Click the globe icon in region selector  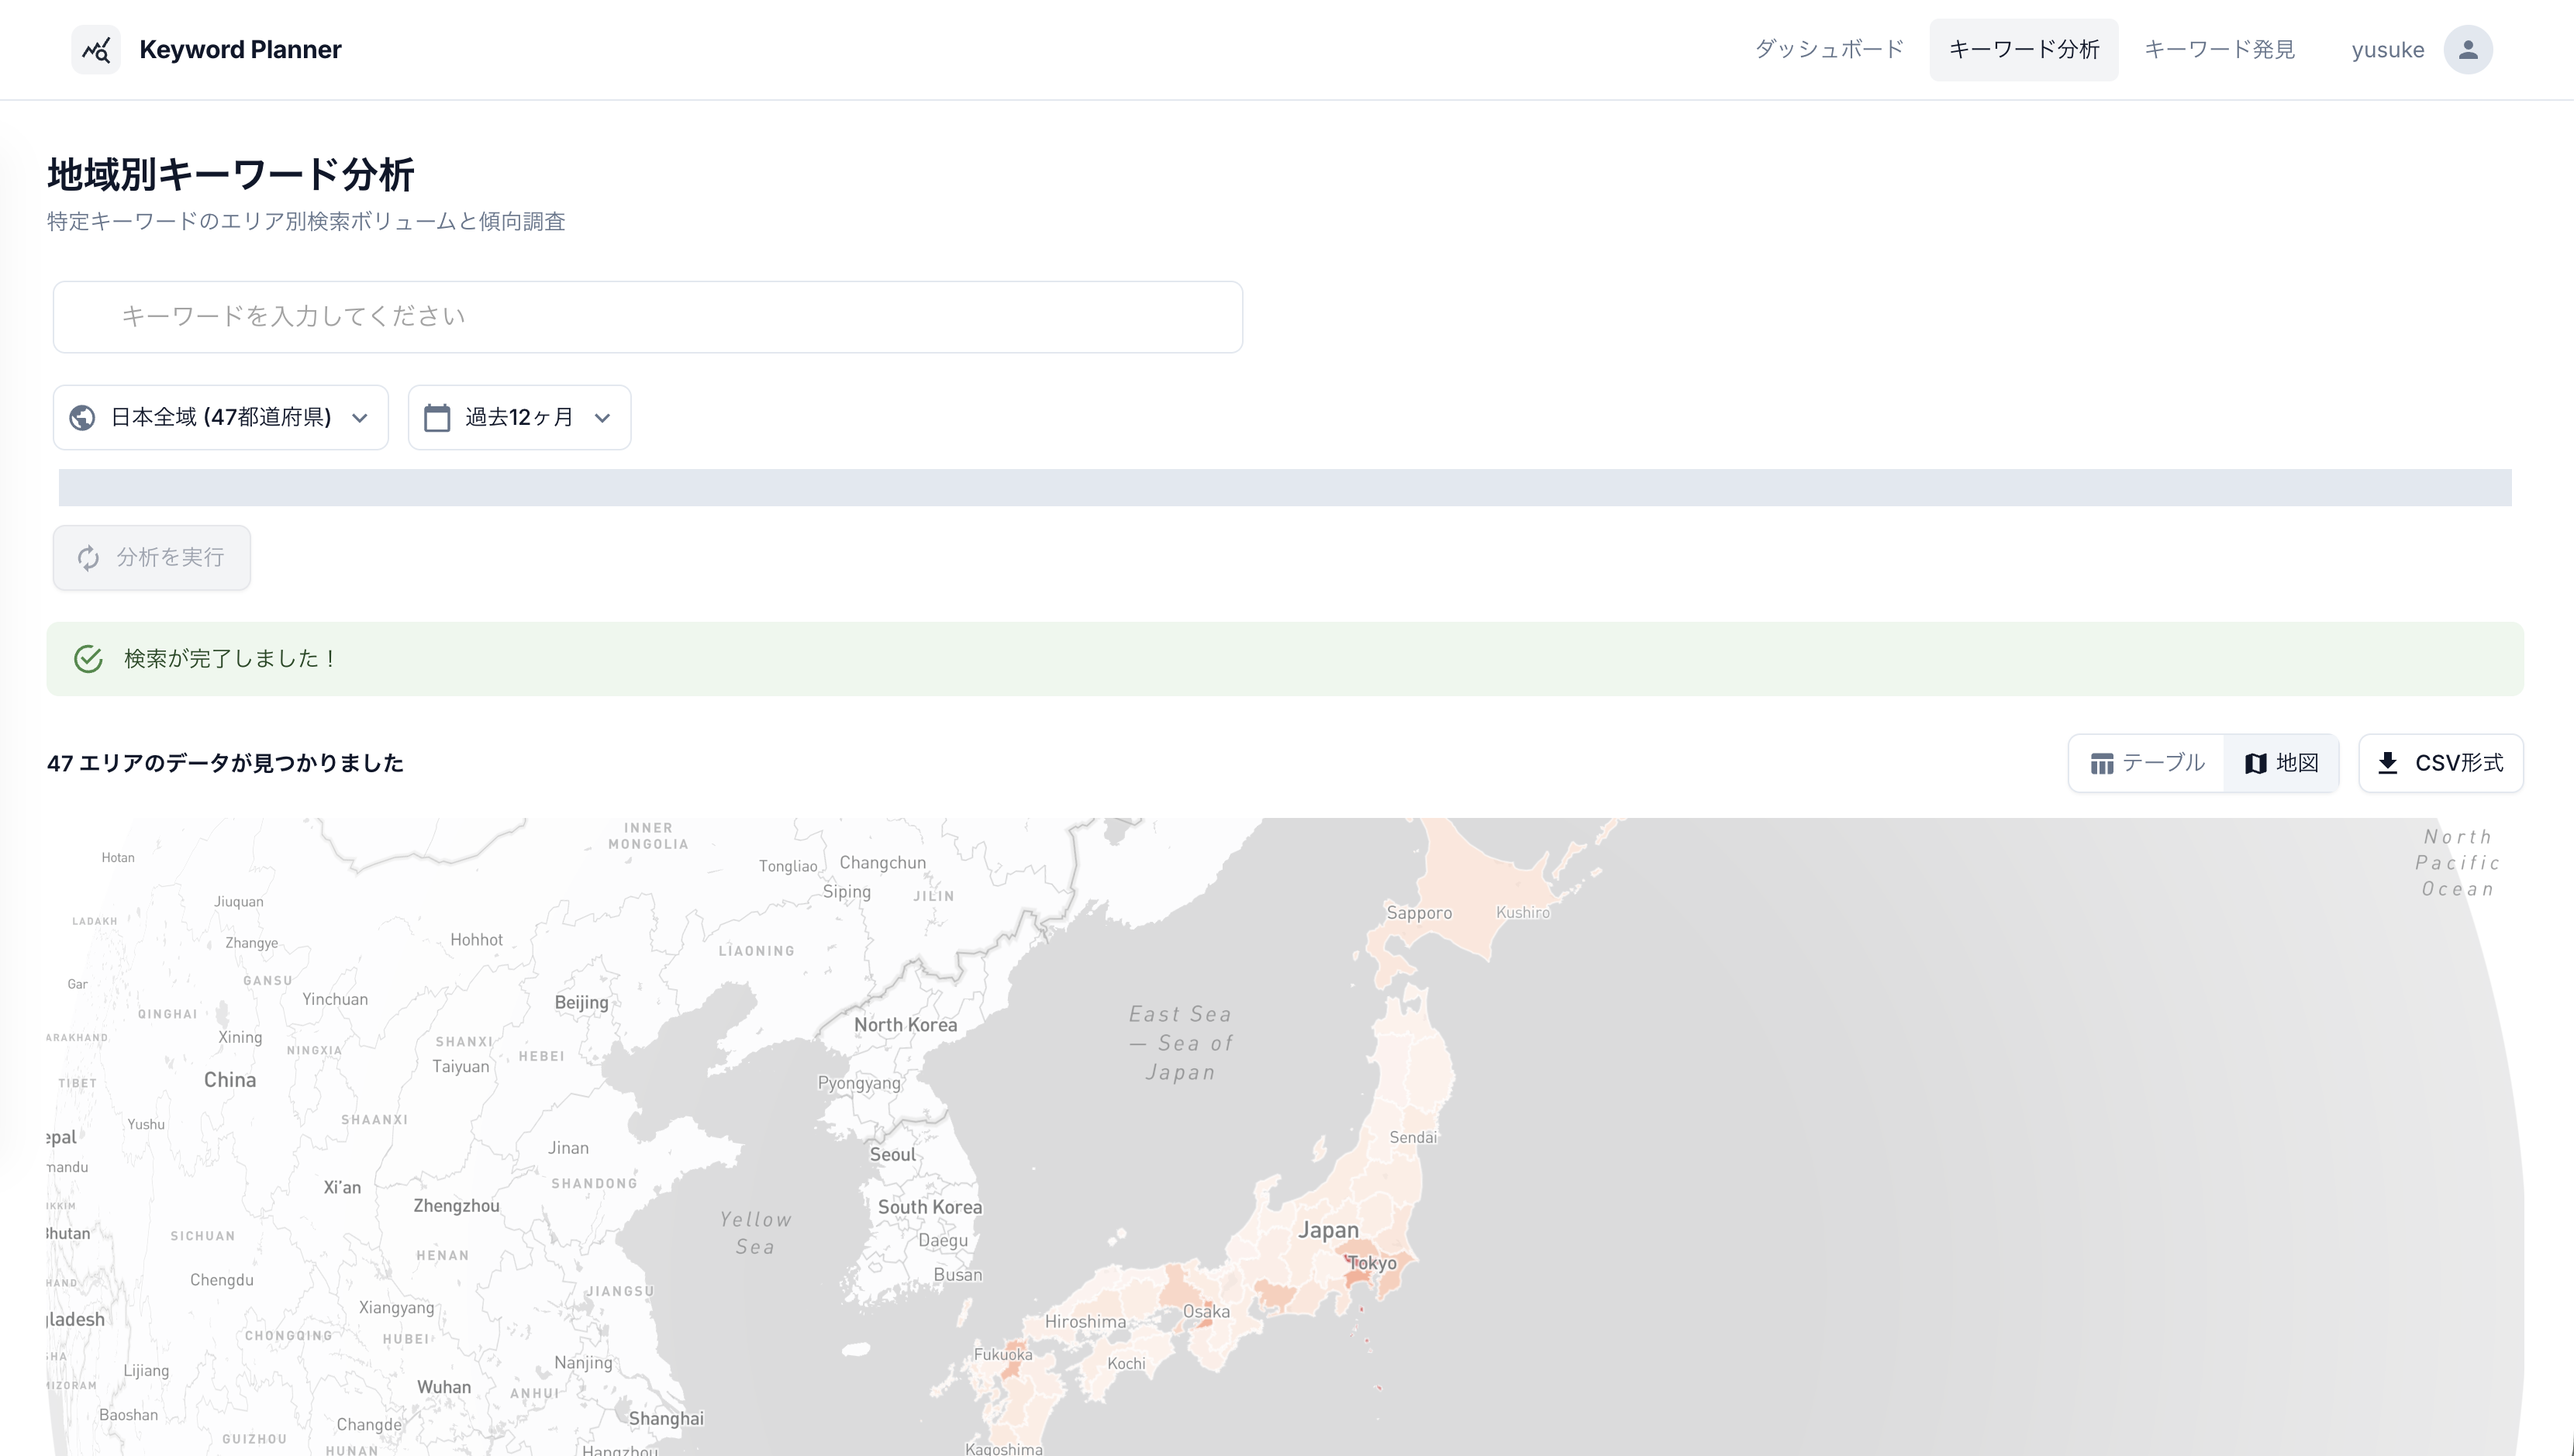[x=83, y=418]
